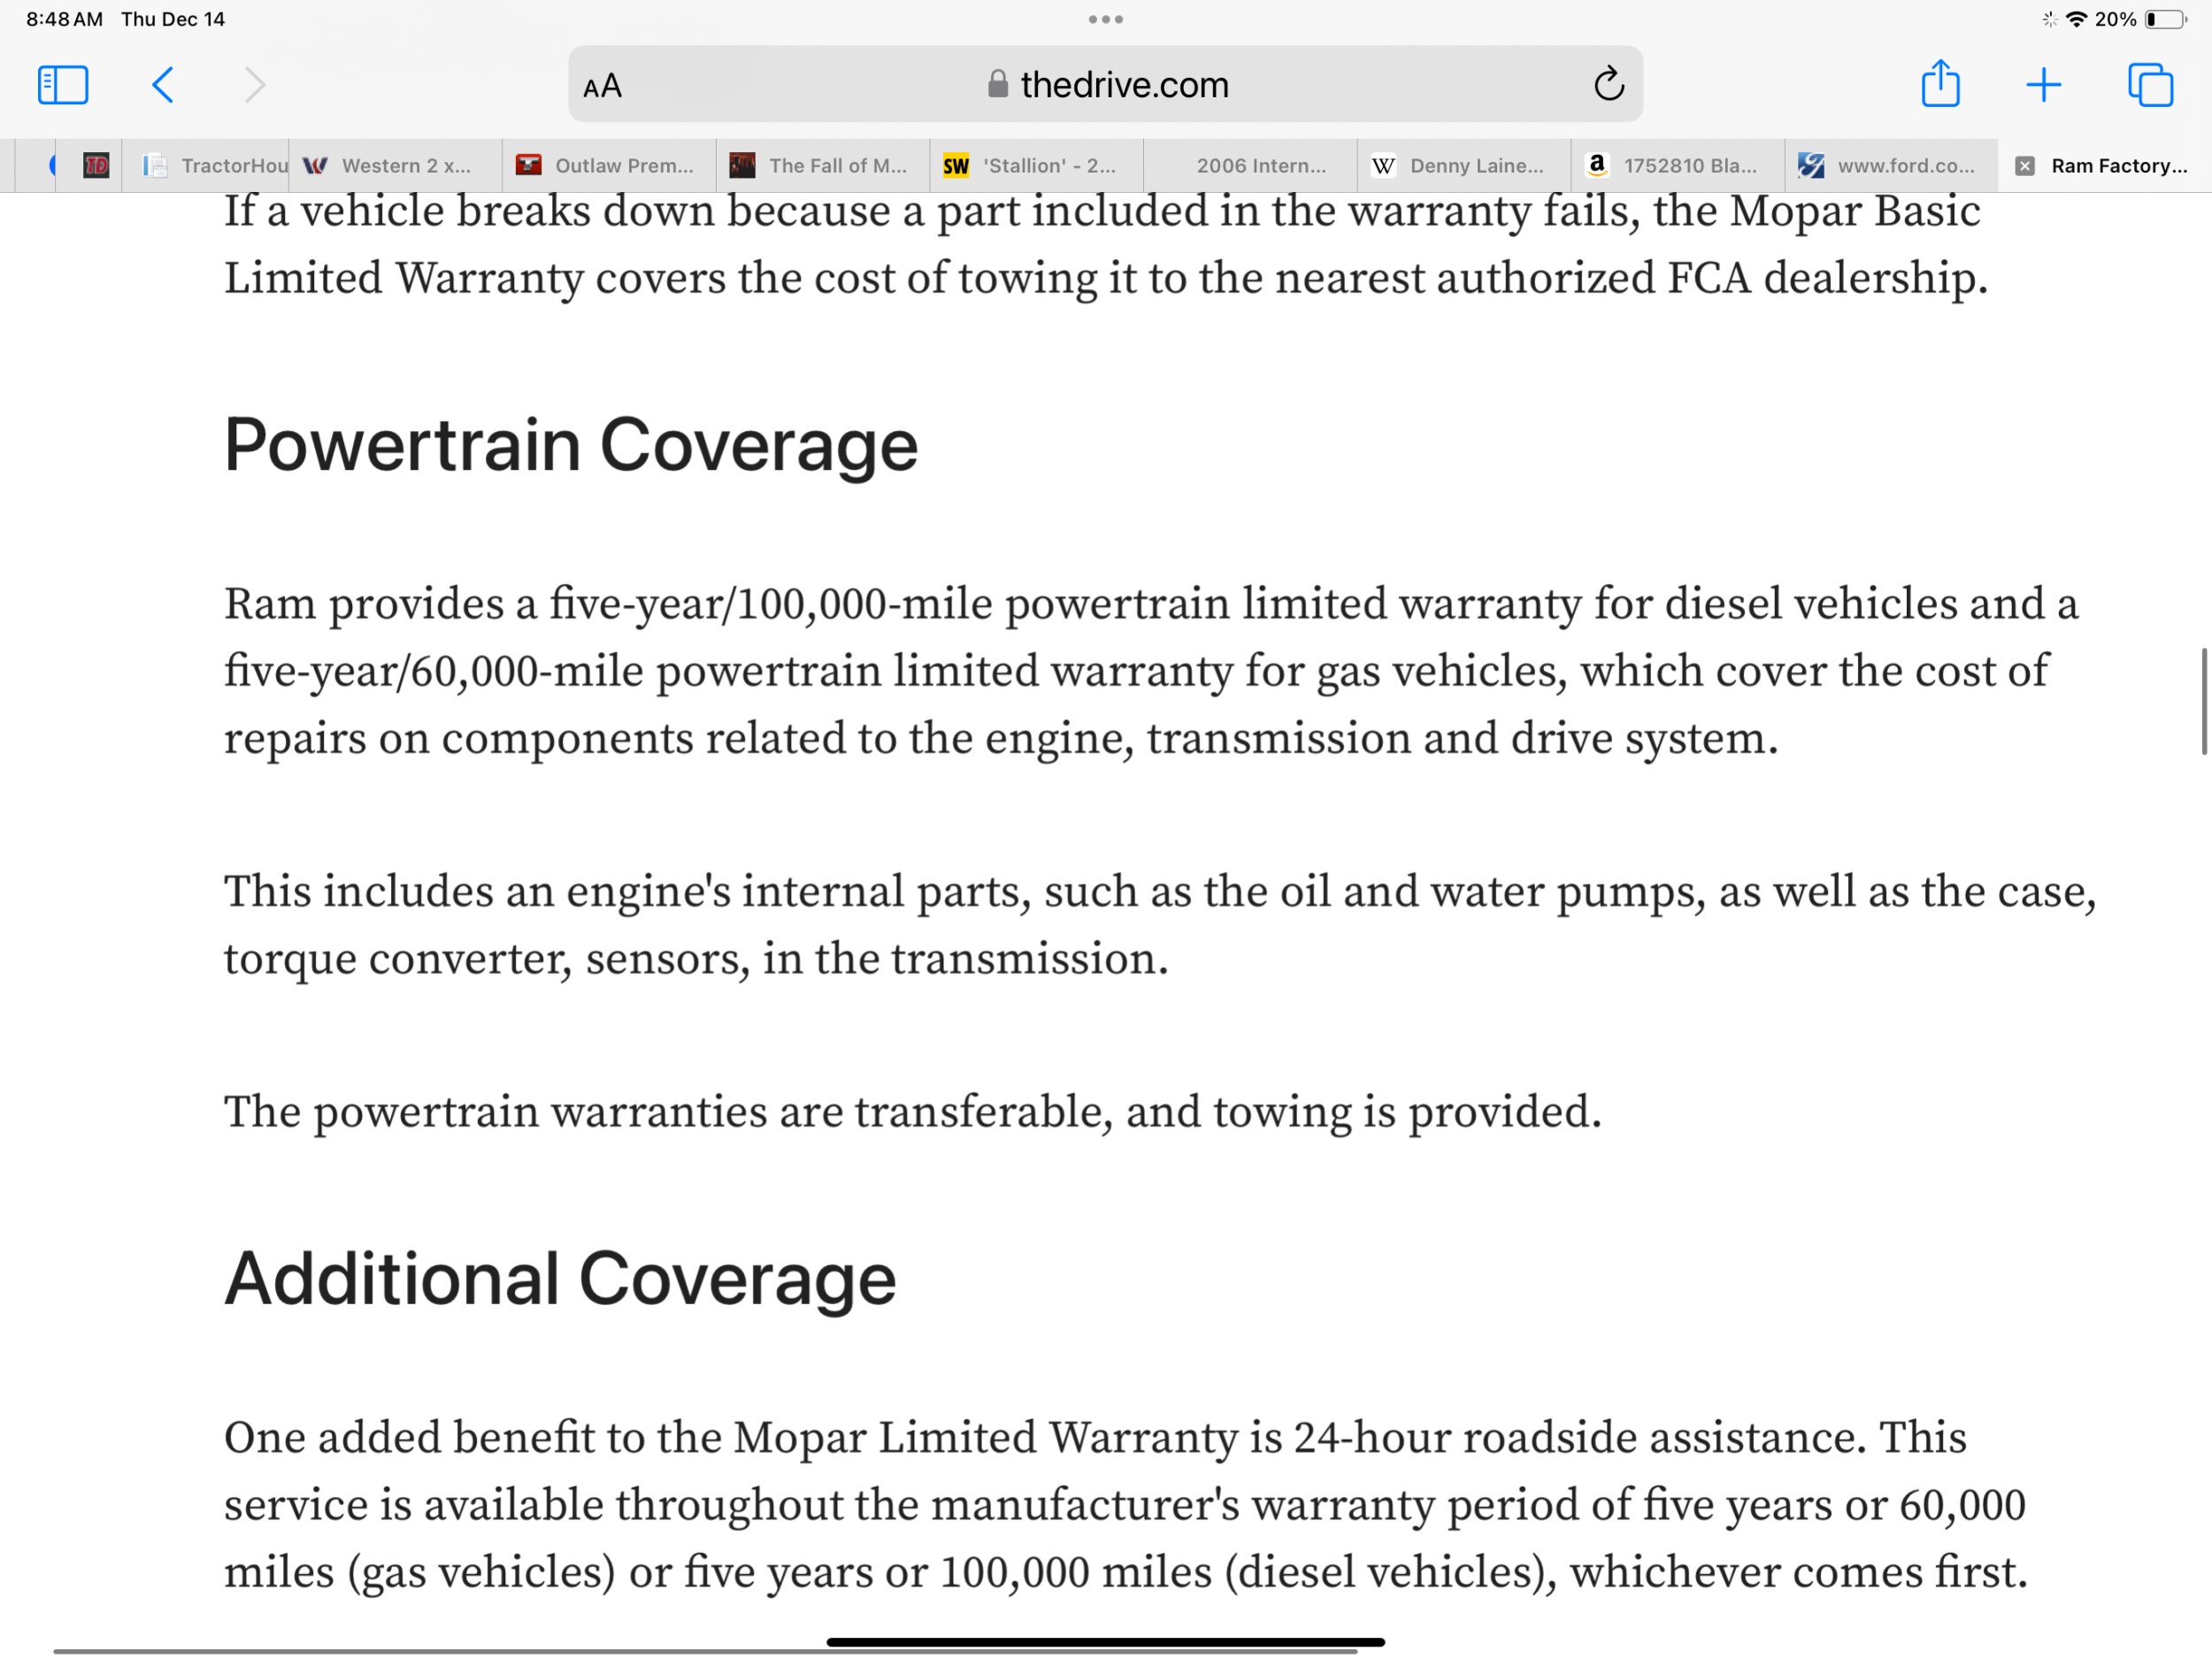Switch to the TractorHouse tab
Viewport: 2212px width, 1659px height.
206,166
